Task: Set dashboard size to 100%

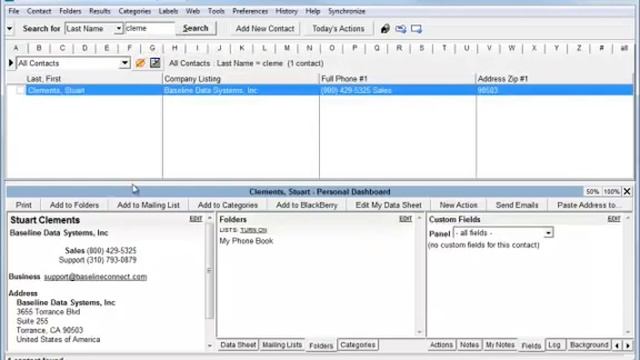Action: coord(611,191)
